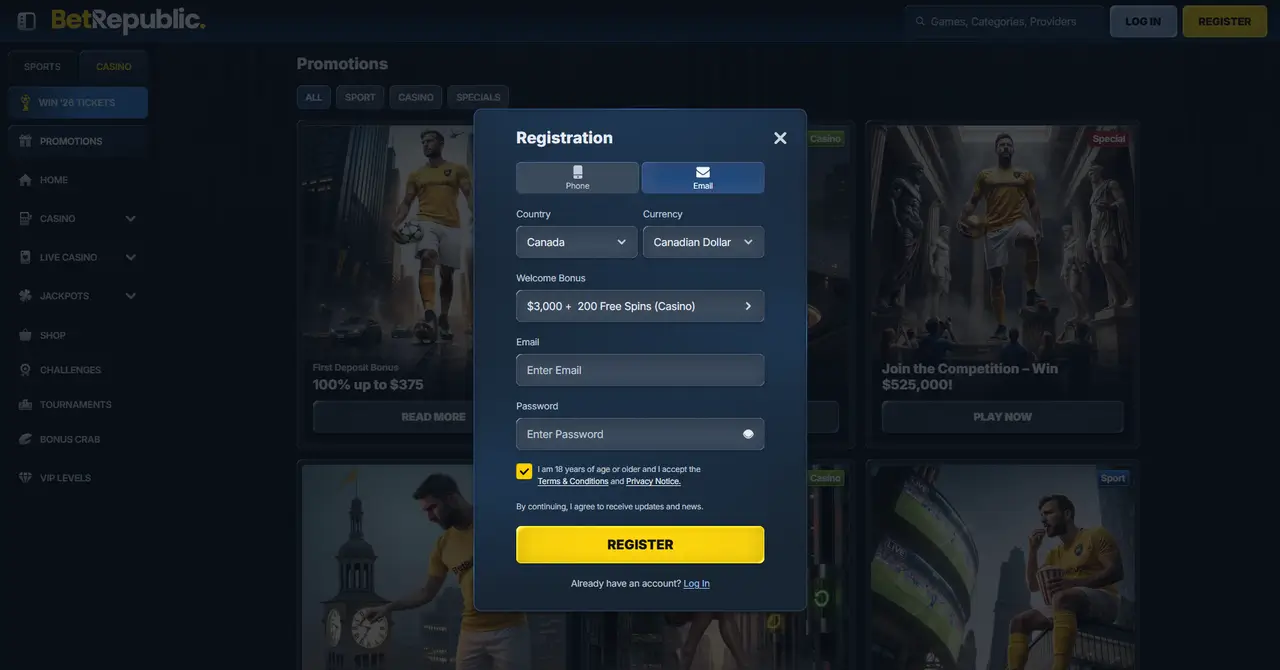
Task: Focus the Enter Password field
Action: 640,434
